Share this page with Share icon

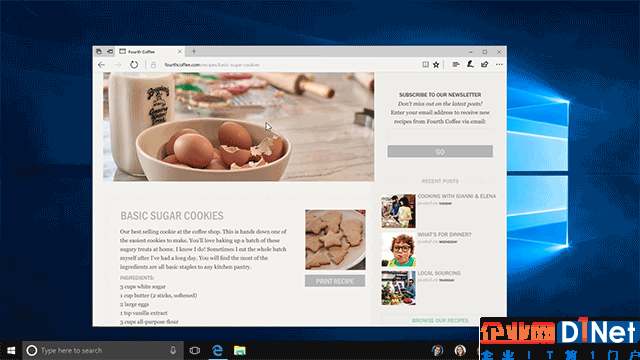click(x=484, y=64)
